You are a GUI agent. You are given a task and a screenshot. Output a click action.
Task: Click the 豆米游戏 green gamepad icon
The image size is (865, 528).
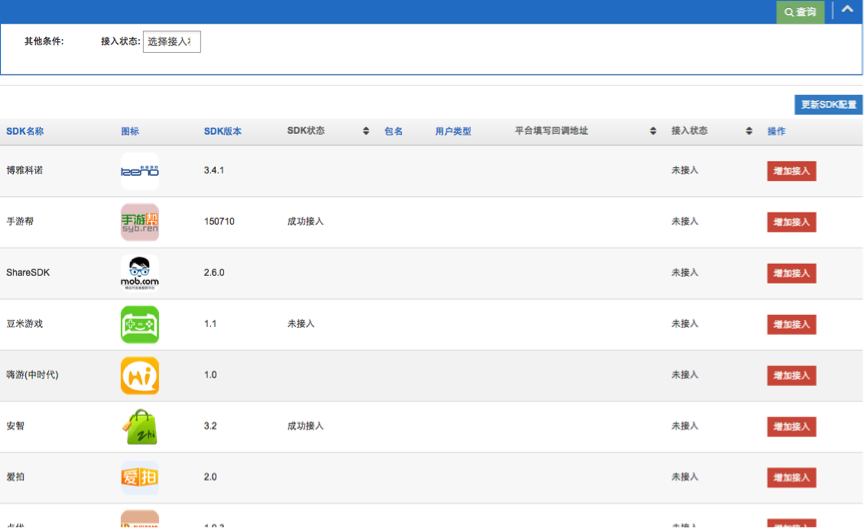(140, 324)
